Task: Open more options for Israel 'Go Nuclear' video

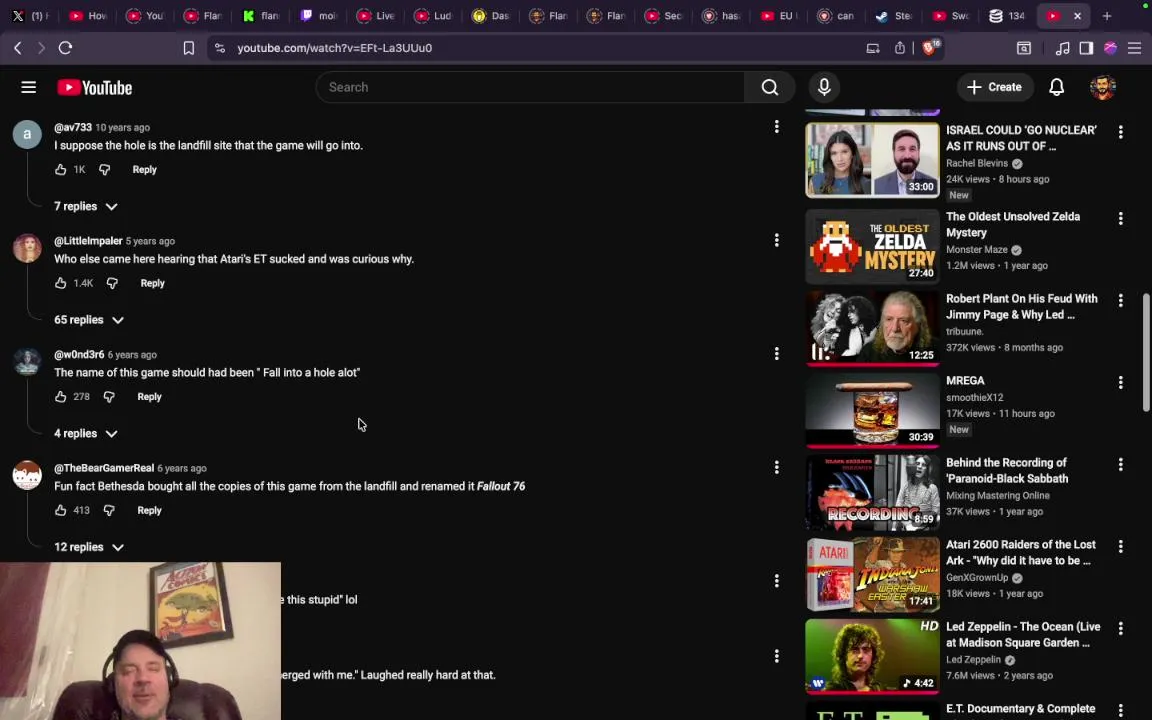Action: [x=1120, y=132]
